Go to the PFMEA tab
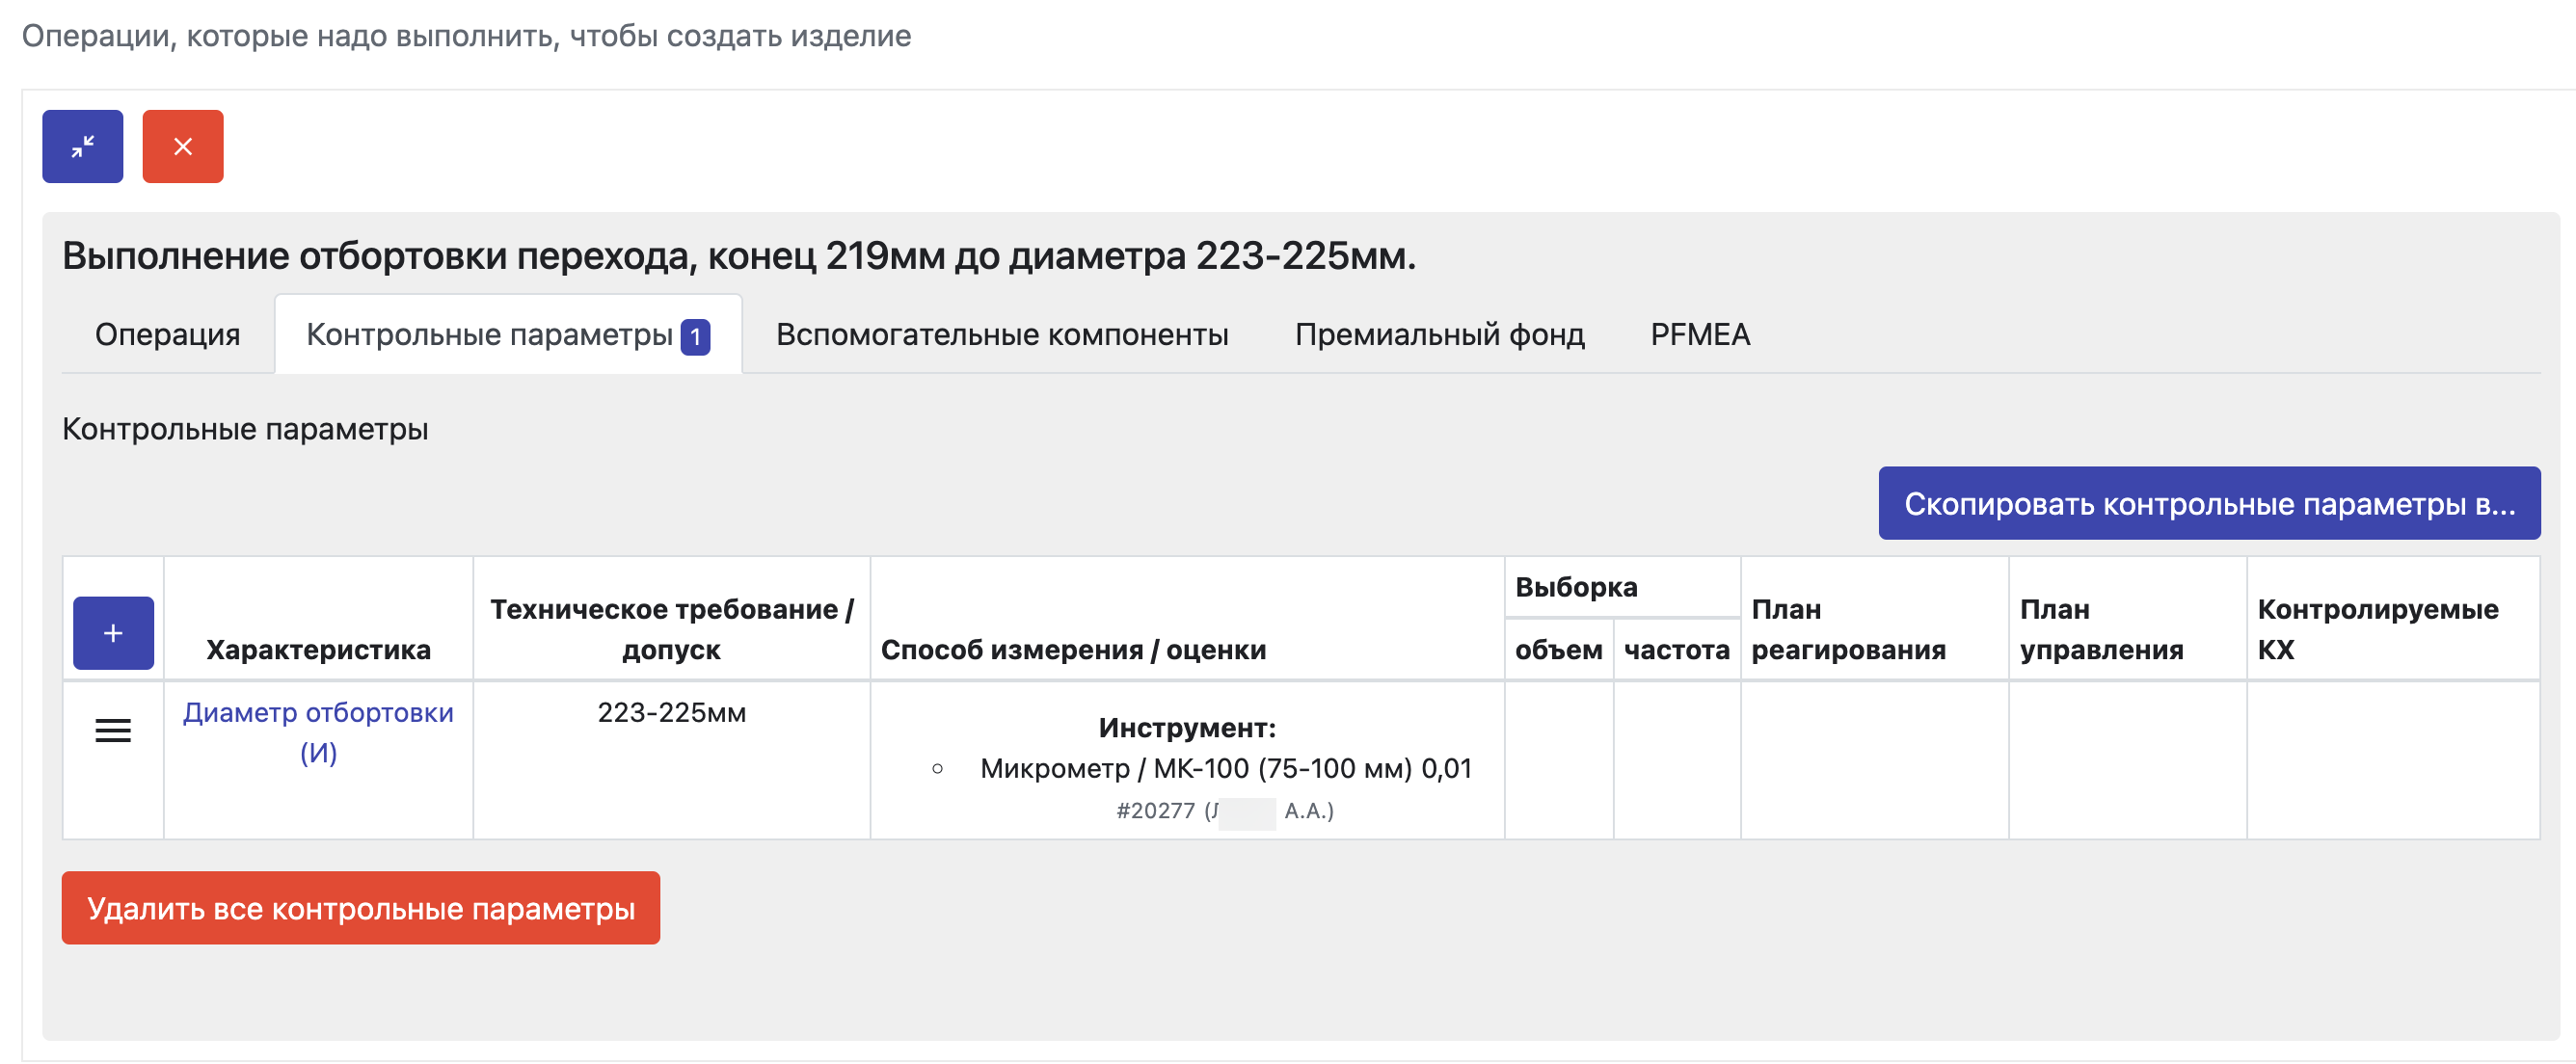2576x1064 pixels. (1700, 334)
